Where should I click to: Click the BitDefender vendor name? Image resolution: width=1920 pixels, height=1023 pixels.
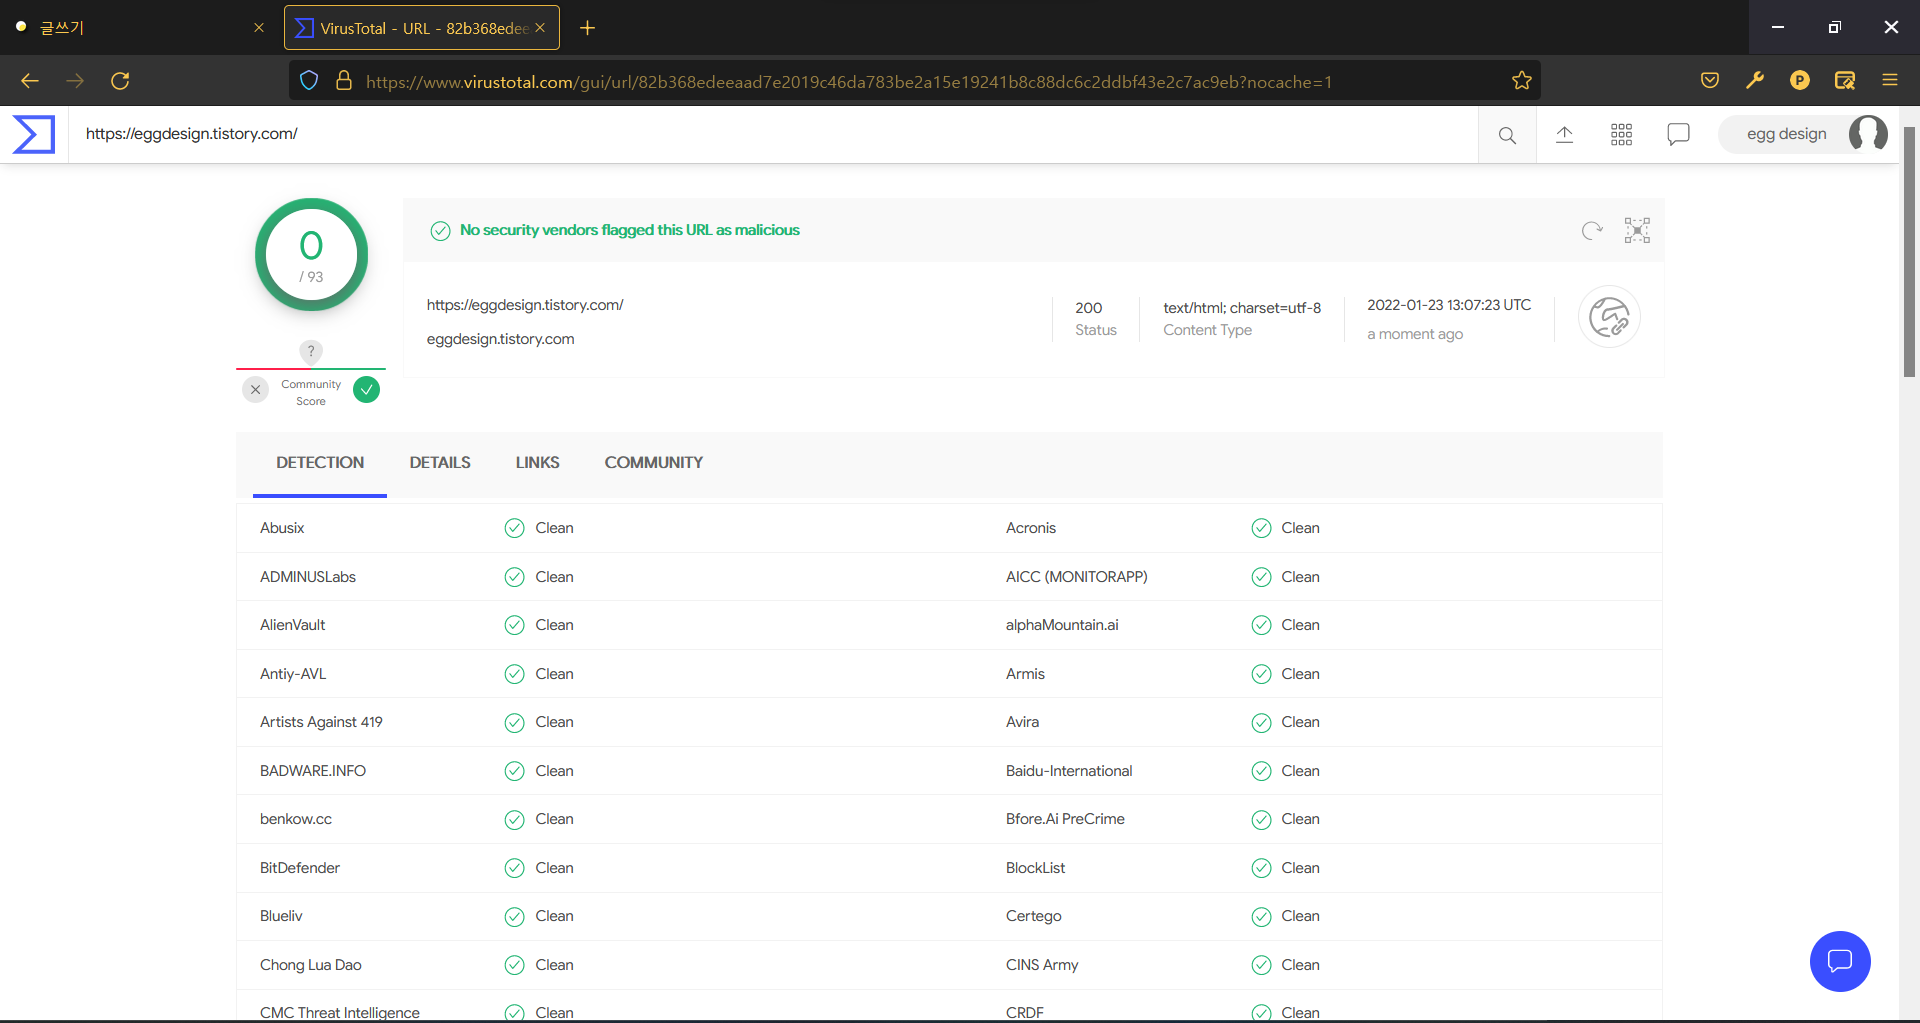coord(300,868)
